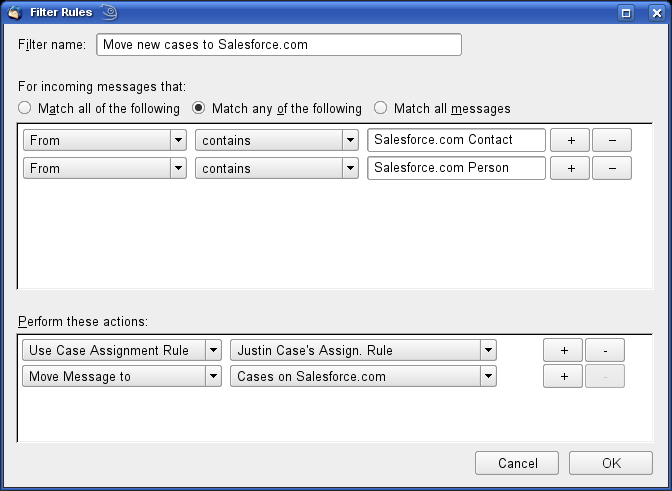Remove the Salesforce.com Contact condition
The width and height of the screenshot is (672, 491).
point(612,140)
